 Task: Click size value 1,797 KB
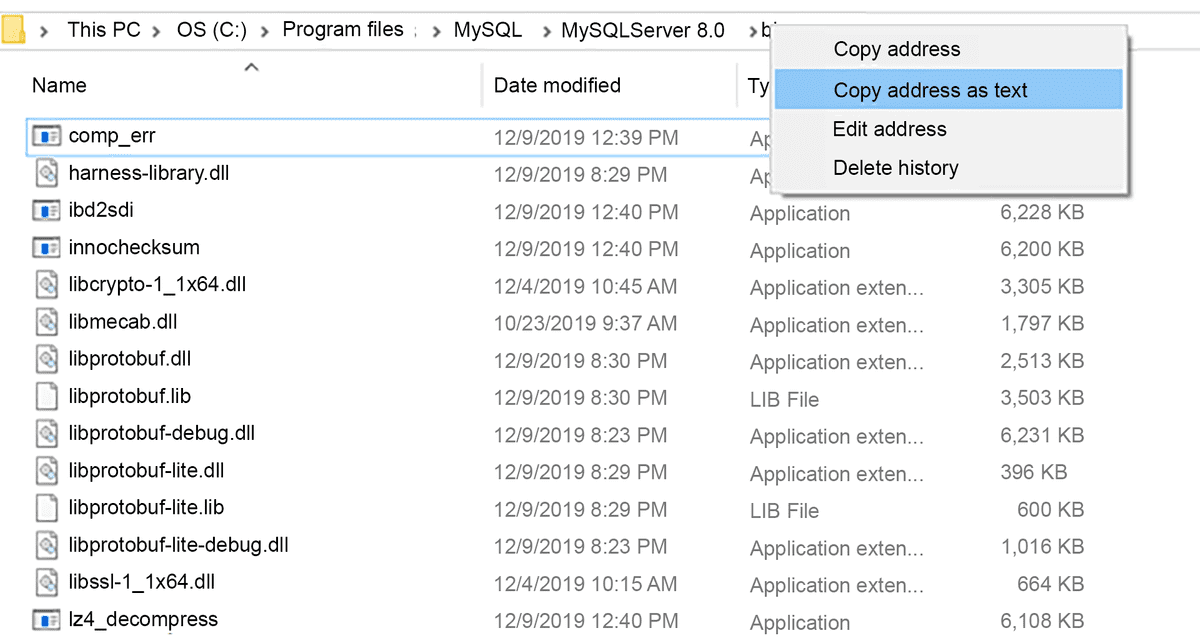[x=1042, y=323]
